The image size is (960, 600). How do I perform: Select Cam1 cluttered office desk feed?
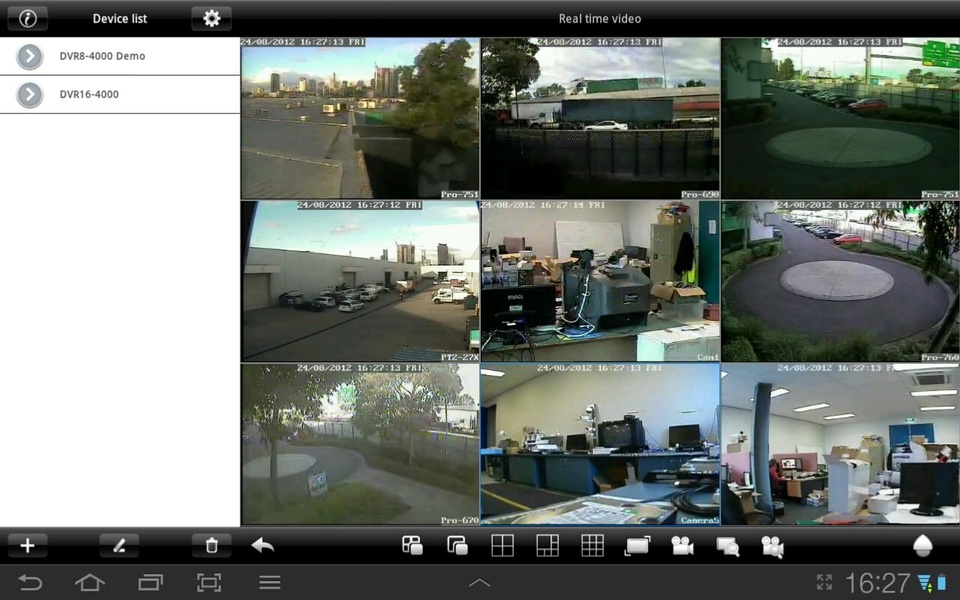click(600, 281)
